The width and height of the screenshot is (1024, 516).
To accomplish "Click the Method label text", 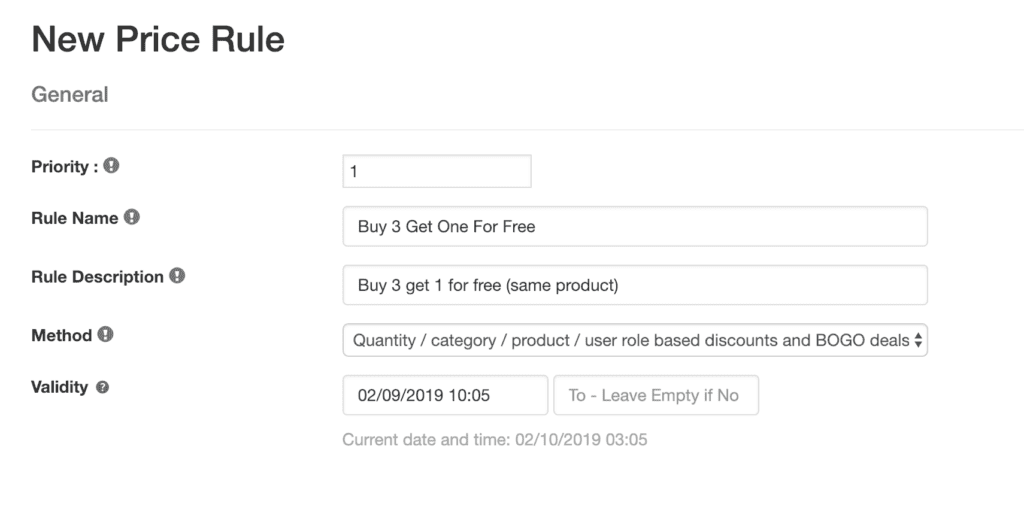I will coord(61,335).
